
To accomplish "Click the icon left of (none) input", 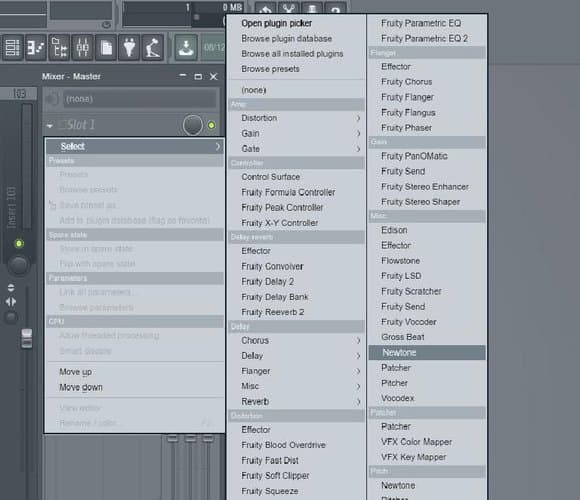I will coord(52,99).
